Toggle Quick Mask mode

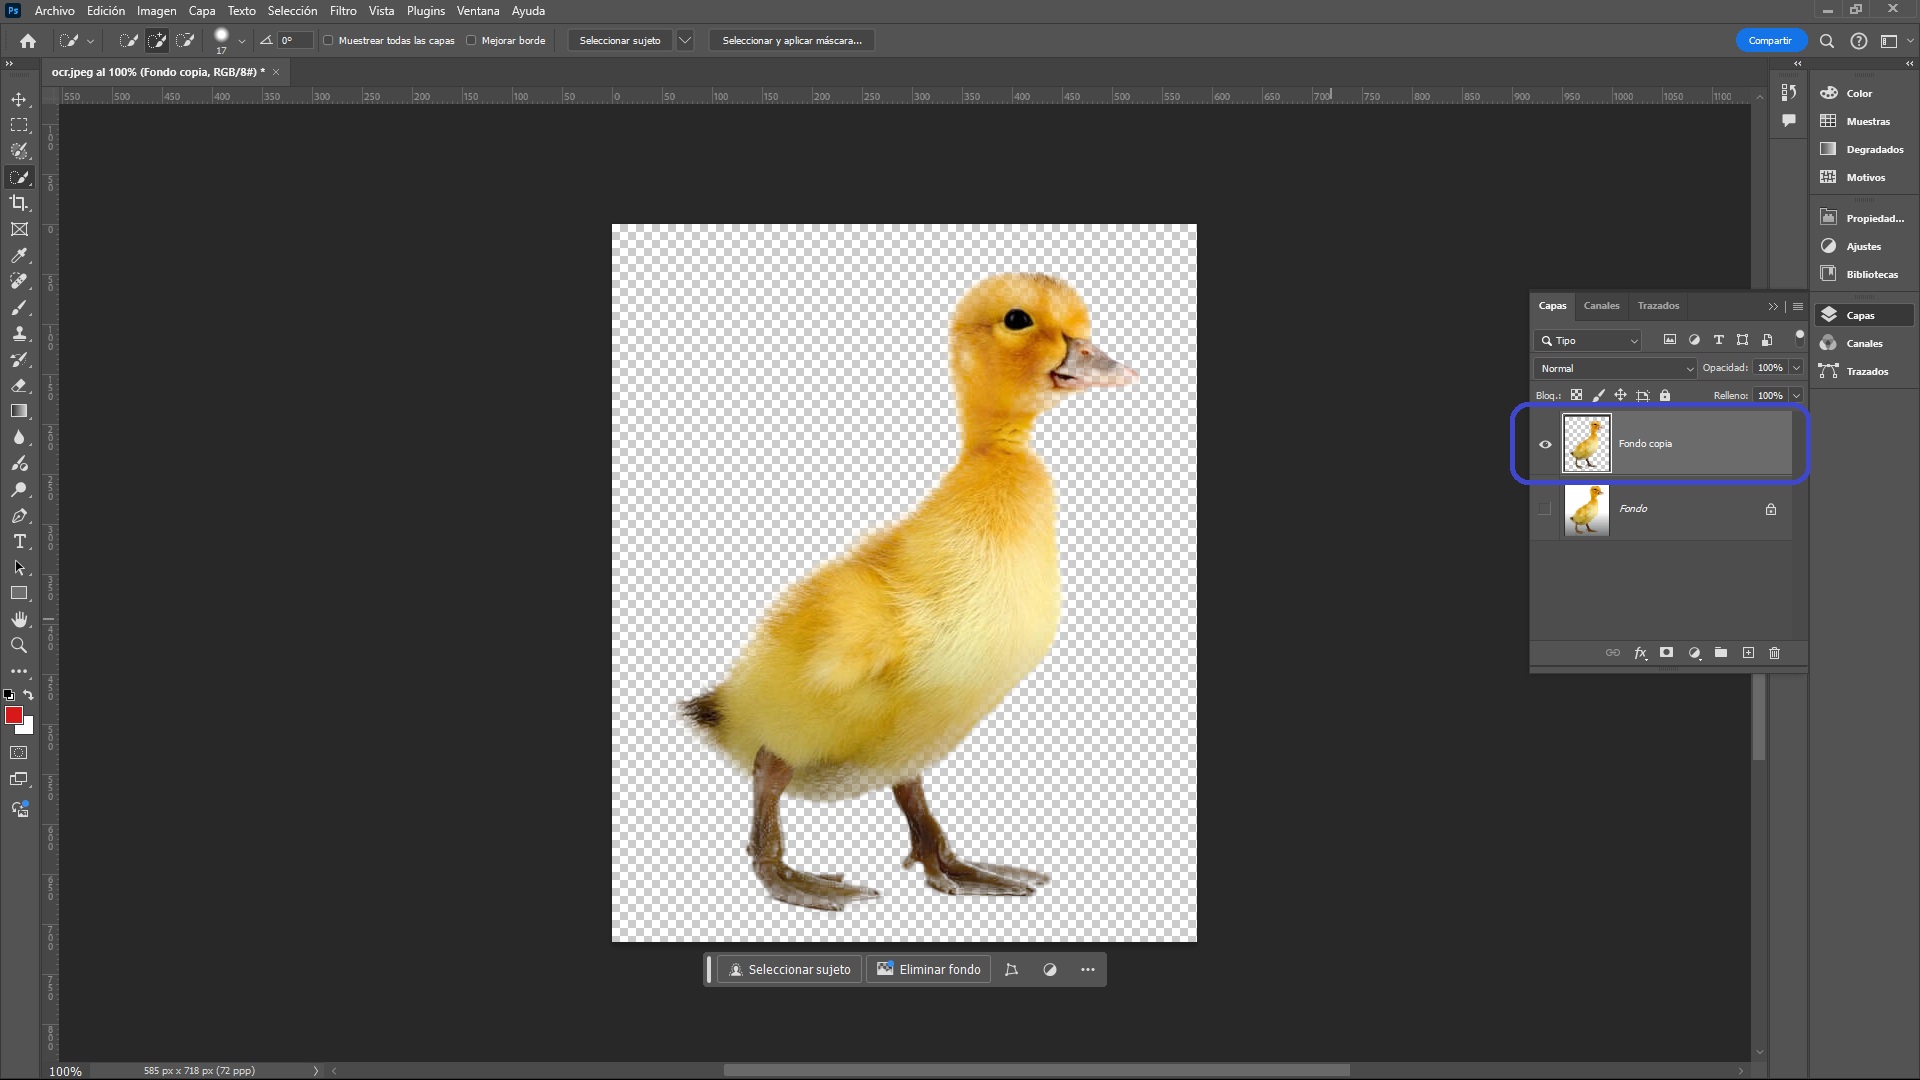[19, 753]
